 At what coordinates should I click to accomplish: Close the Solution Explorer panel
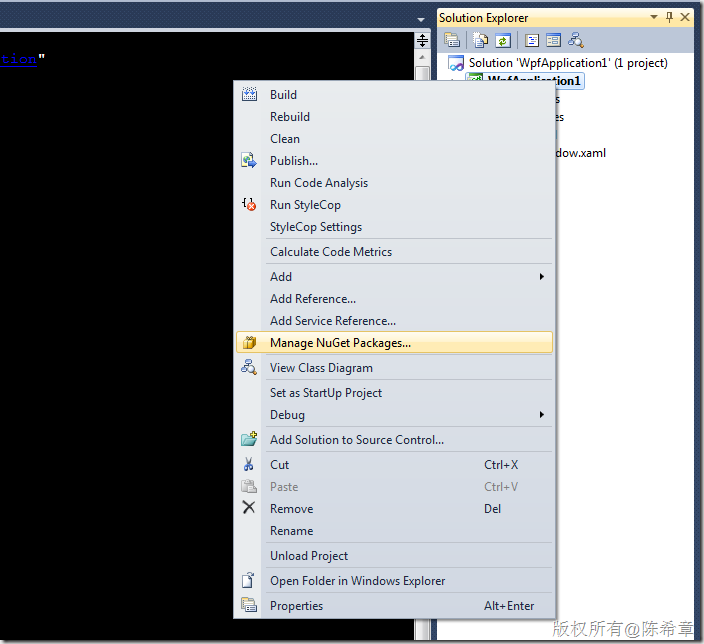click(685, 17)
